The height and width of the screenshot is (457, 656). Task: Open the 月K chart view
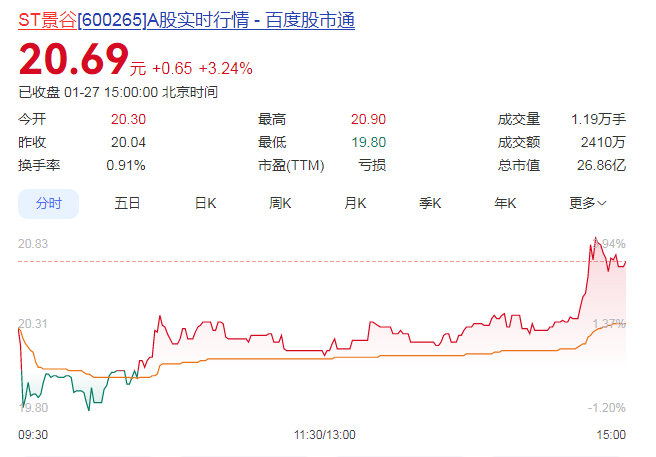pos(355,203)
